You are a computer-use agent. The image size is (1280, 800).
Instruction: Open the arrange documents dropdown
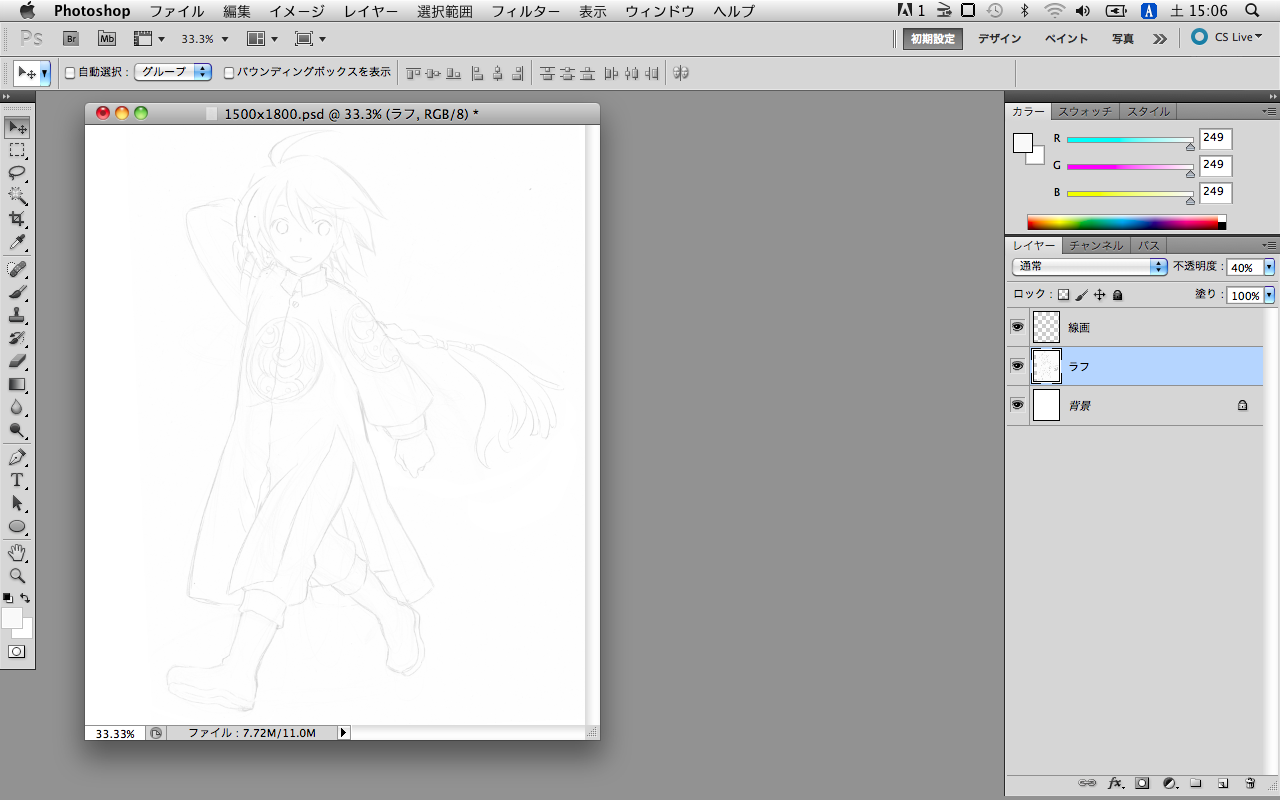click(262, 39)
